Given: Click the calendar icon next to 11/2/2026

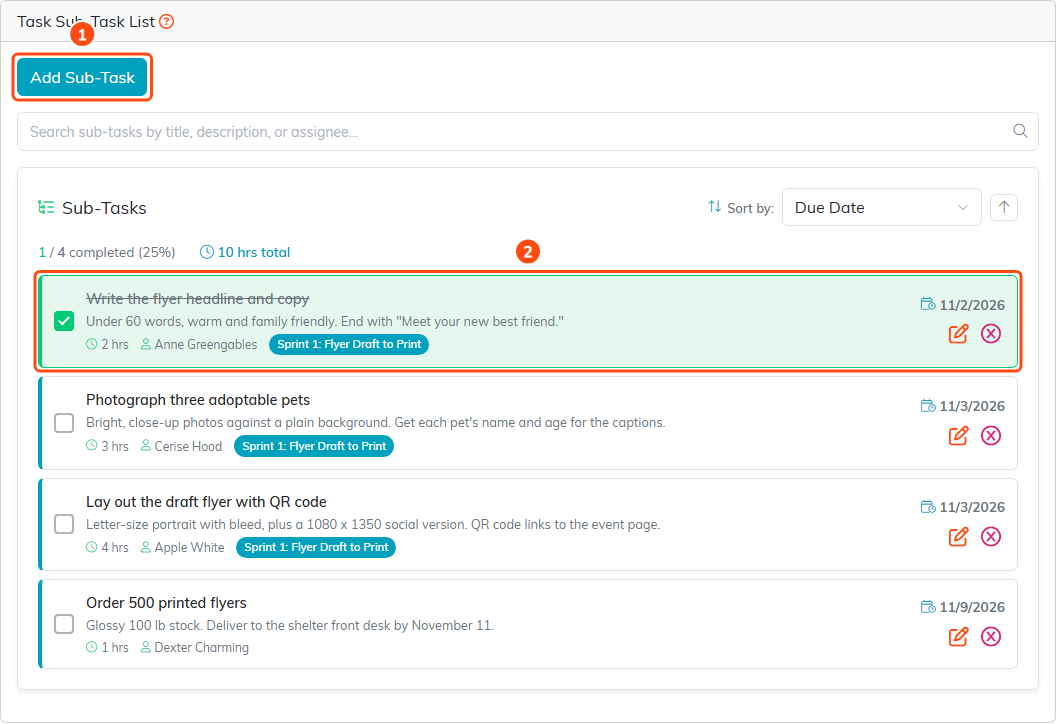Looking at the screenshot, I should (927, 304).
